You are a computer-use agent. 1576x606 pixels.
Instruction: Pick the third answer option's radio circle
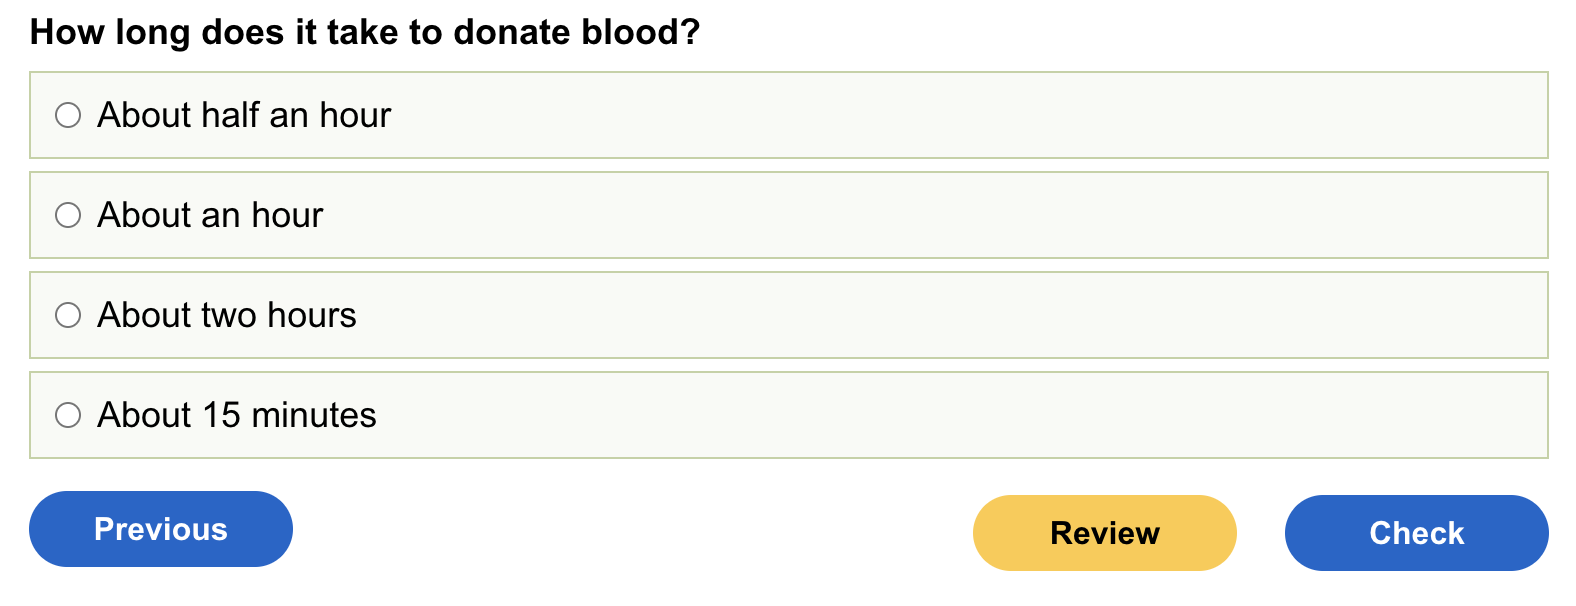click(x=68, y=315)
